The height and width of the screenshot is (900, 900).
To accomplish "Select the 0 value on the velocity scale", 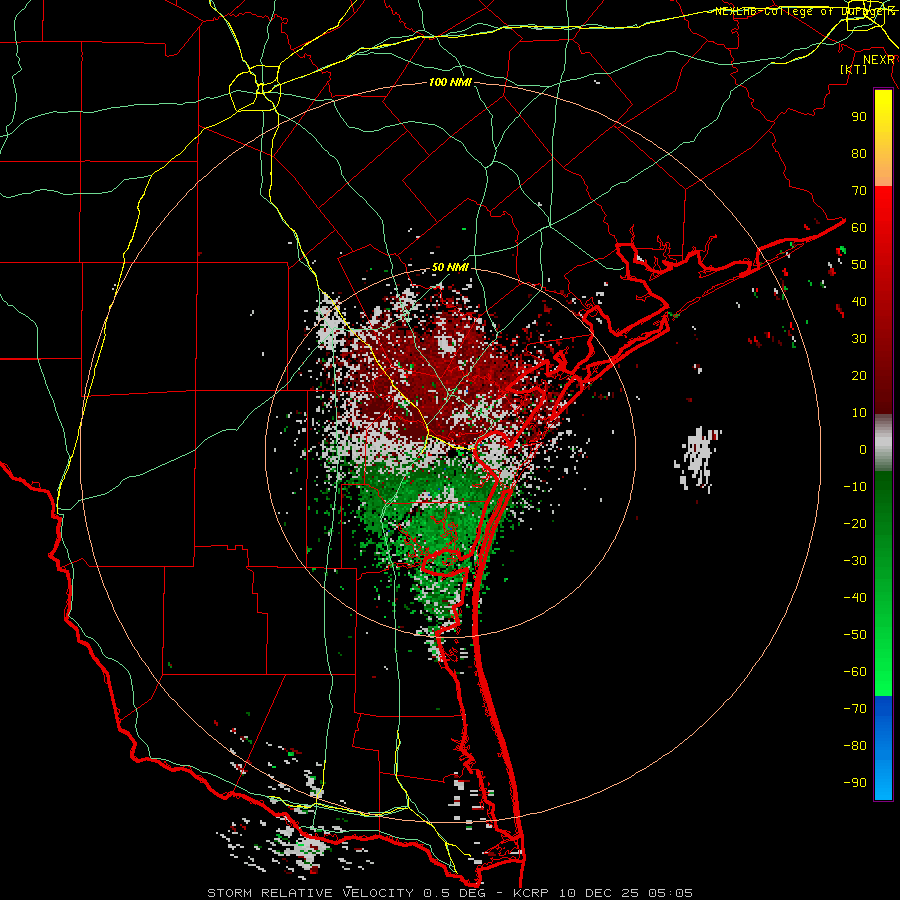I will coord(863,449).
